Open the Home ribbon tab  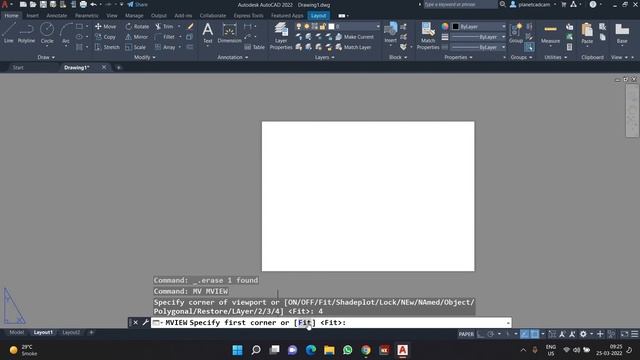[11, 16]
